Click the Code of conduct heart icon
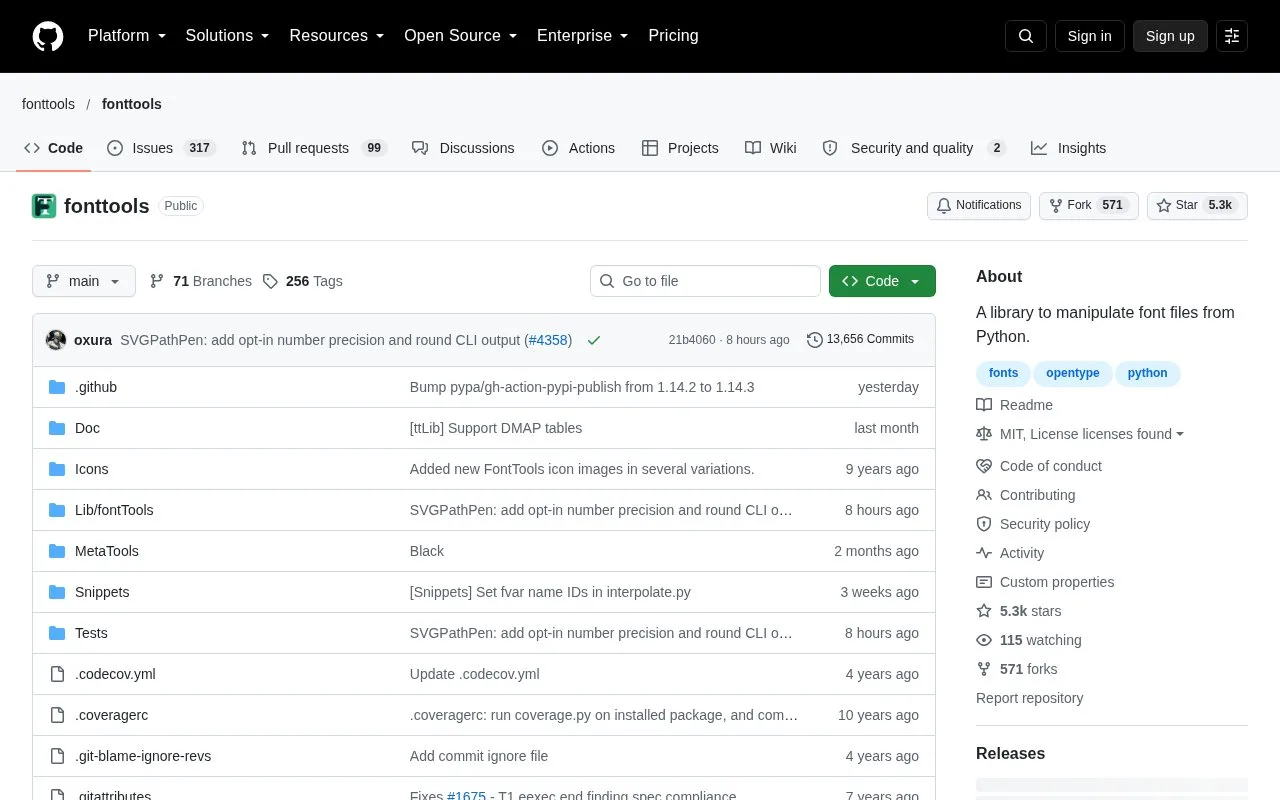The height and width of the screenshot is (800, 1280). (x=984, y=466)
